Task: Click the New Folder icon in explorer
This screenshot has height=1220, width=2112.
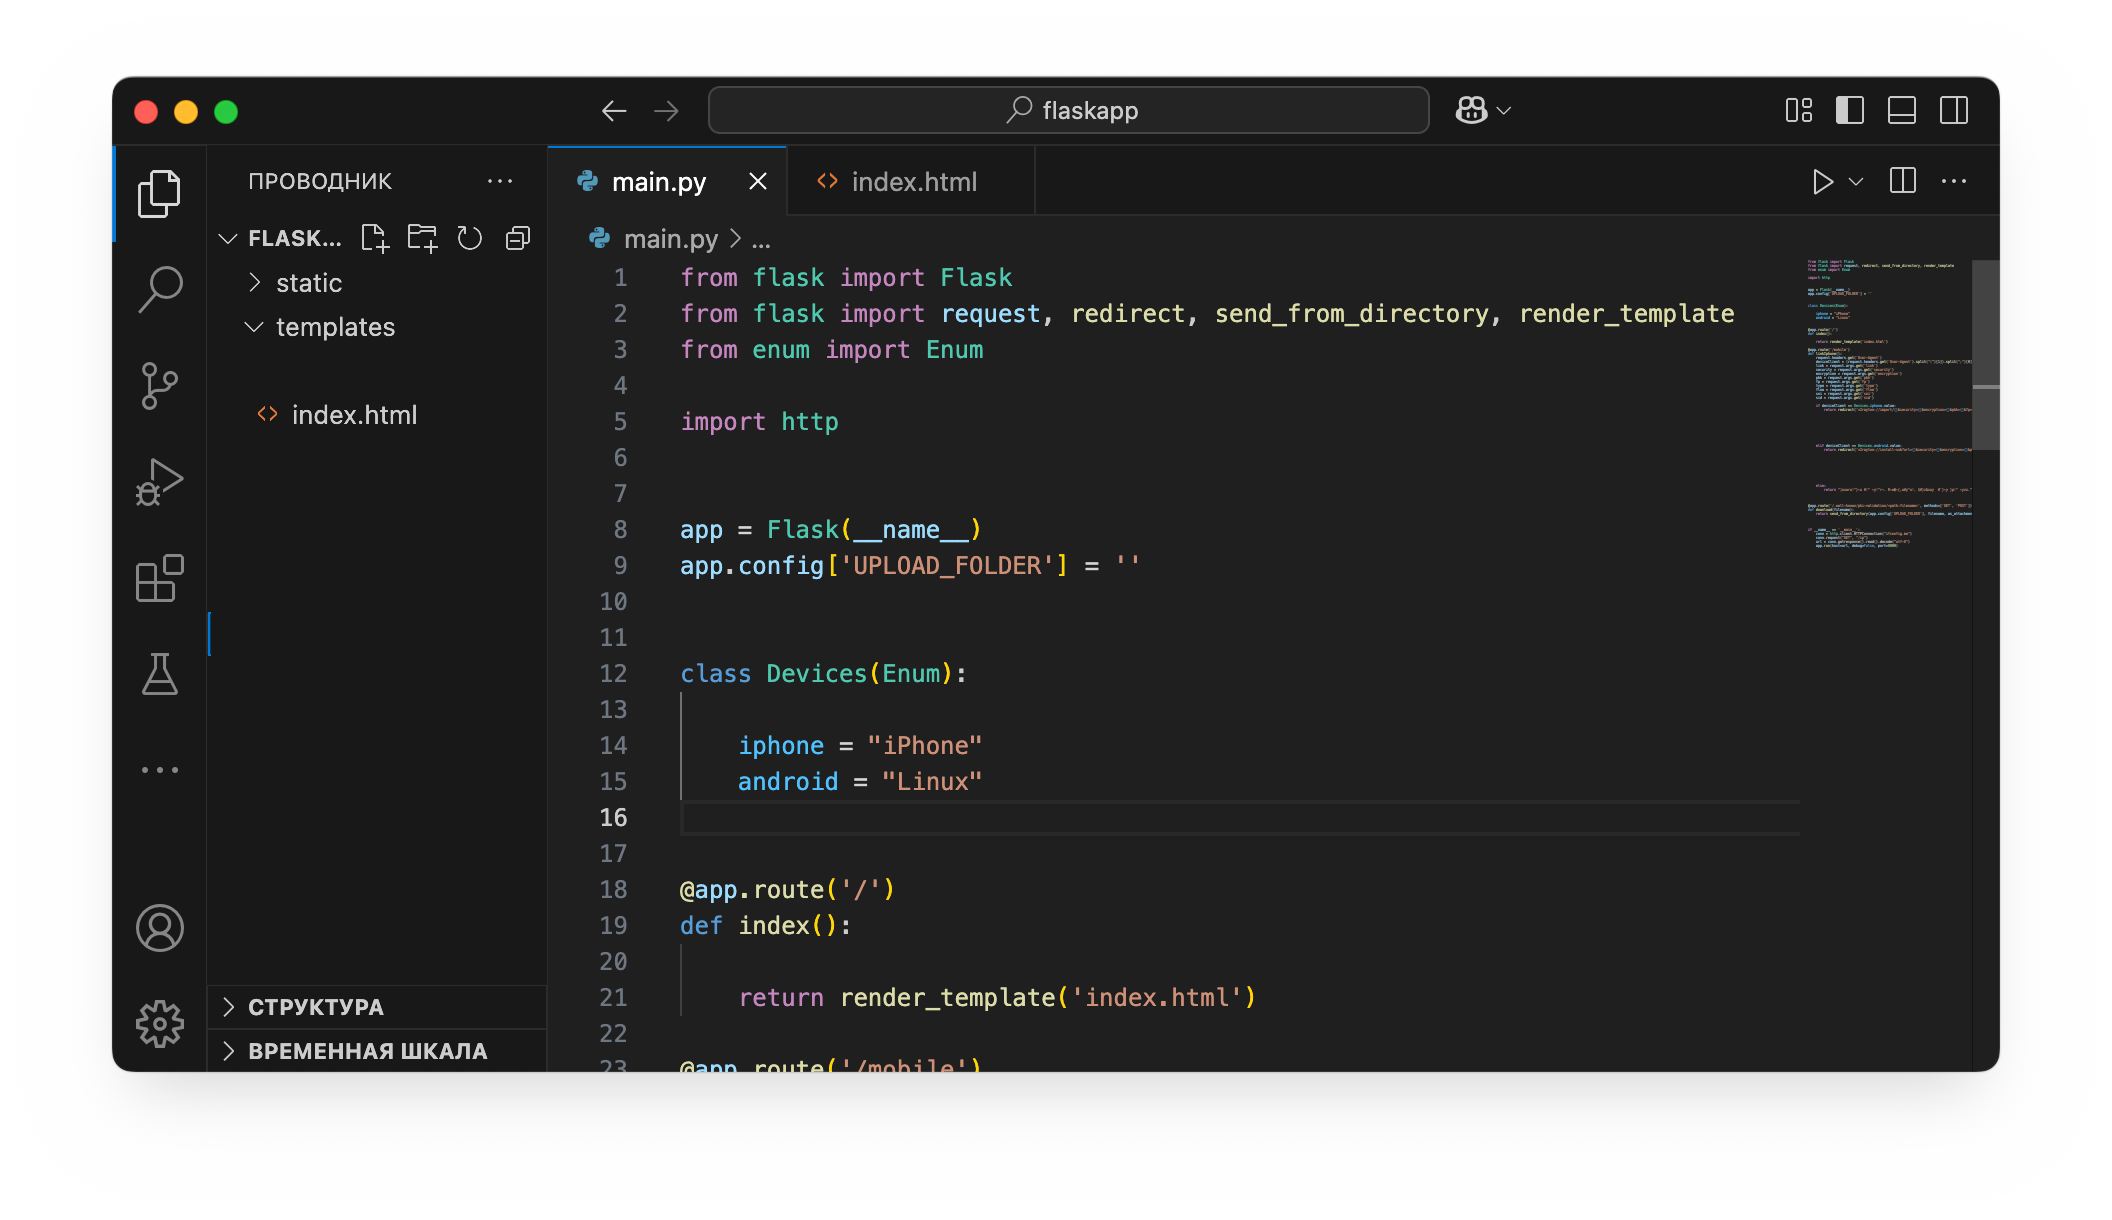Action: coord(422,238)
